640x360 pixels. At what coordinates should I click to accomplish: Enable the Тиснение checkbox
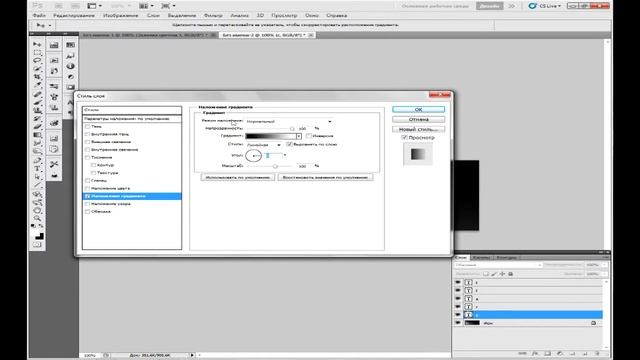pos(87,158)
